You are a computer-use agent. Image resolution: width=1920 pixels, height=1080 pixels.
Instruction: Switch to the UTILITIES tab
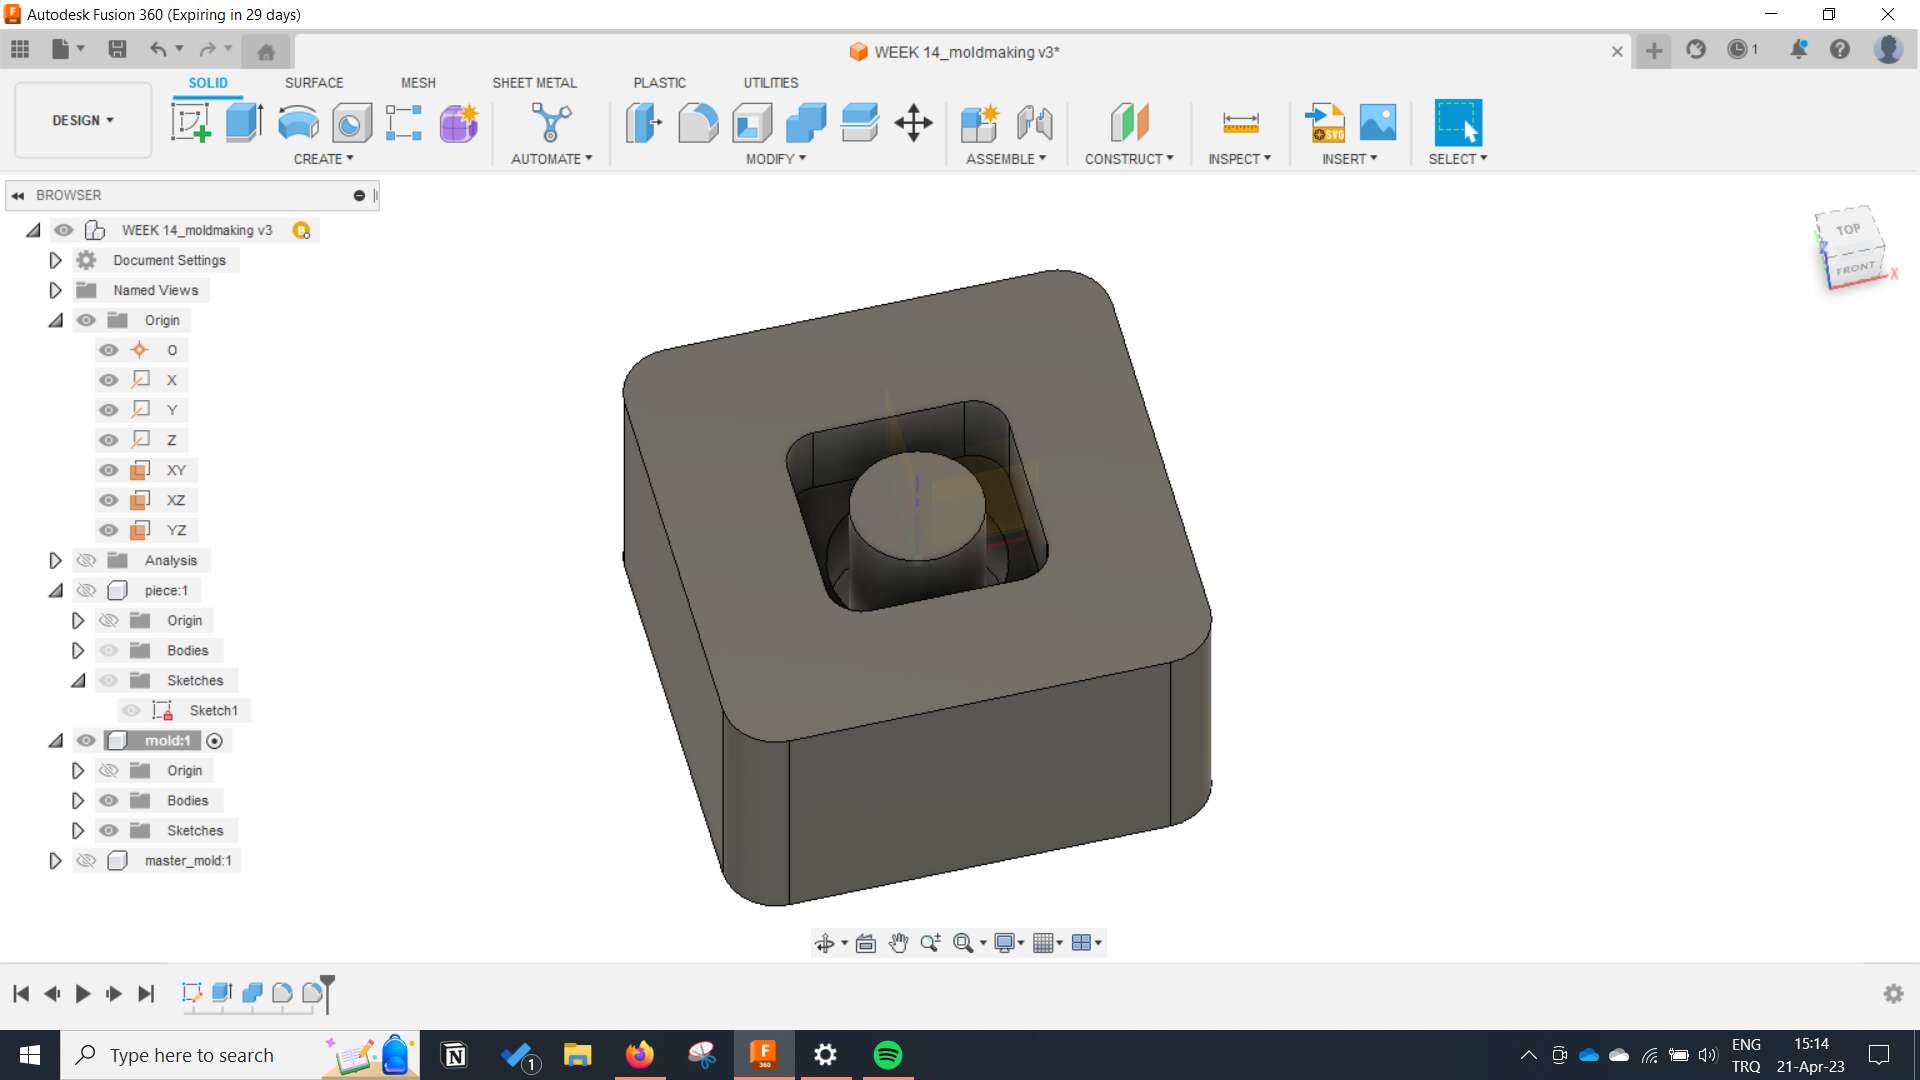(770, 83)
